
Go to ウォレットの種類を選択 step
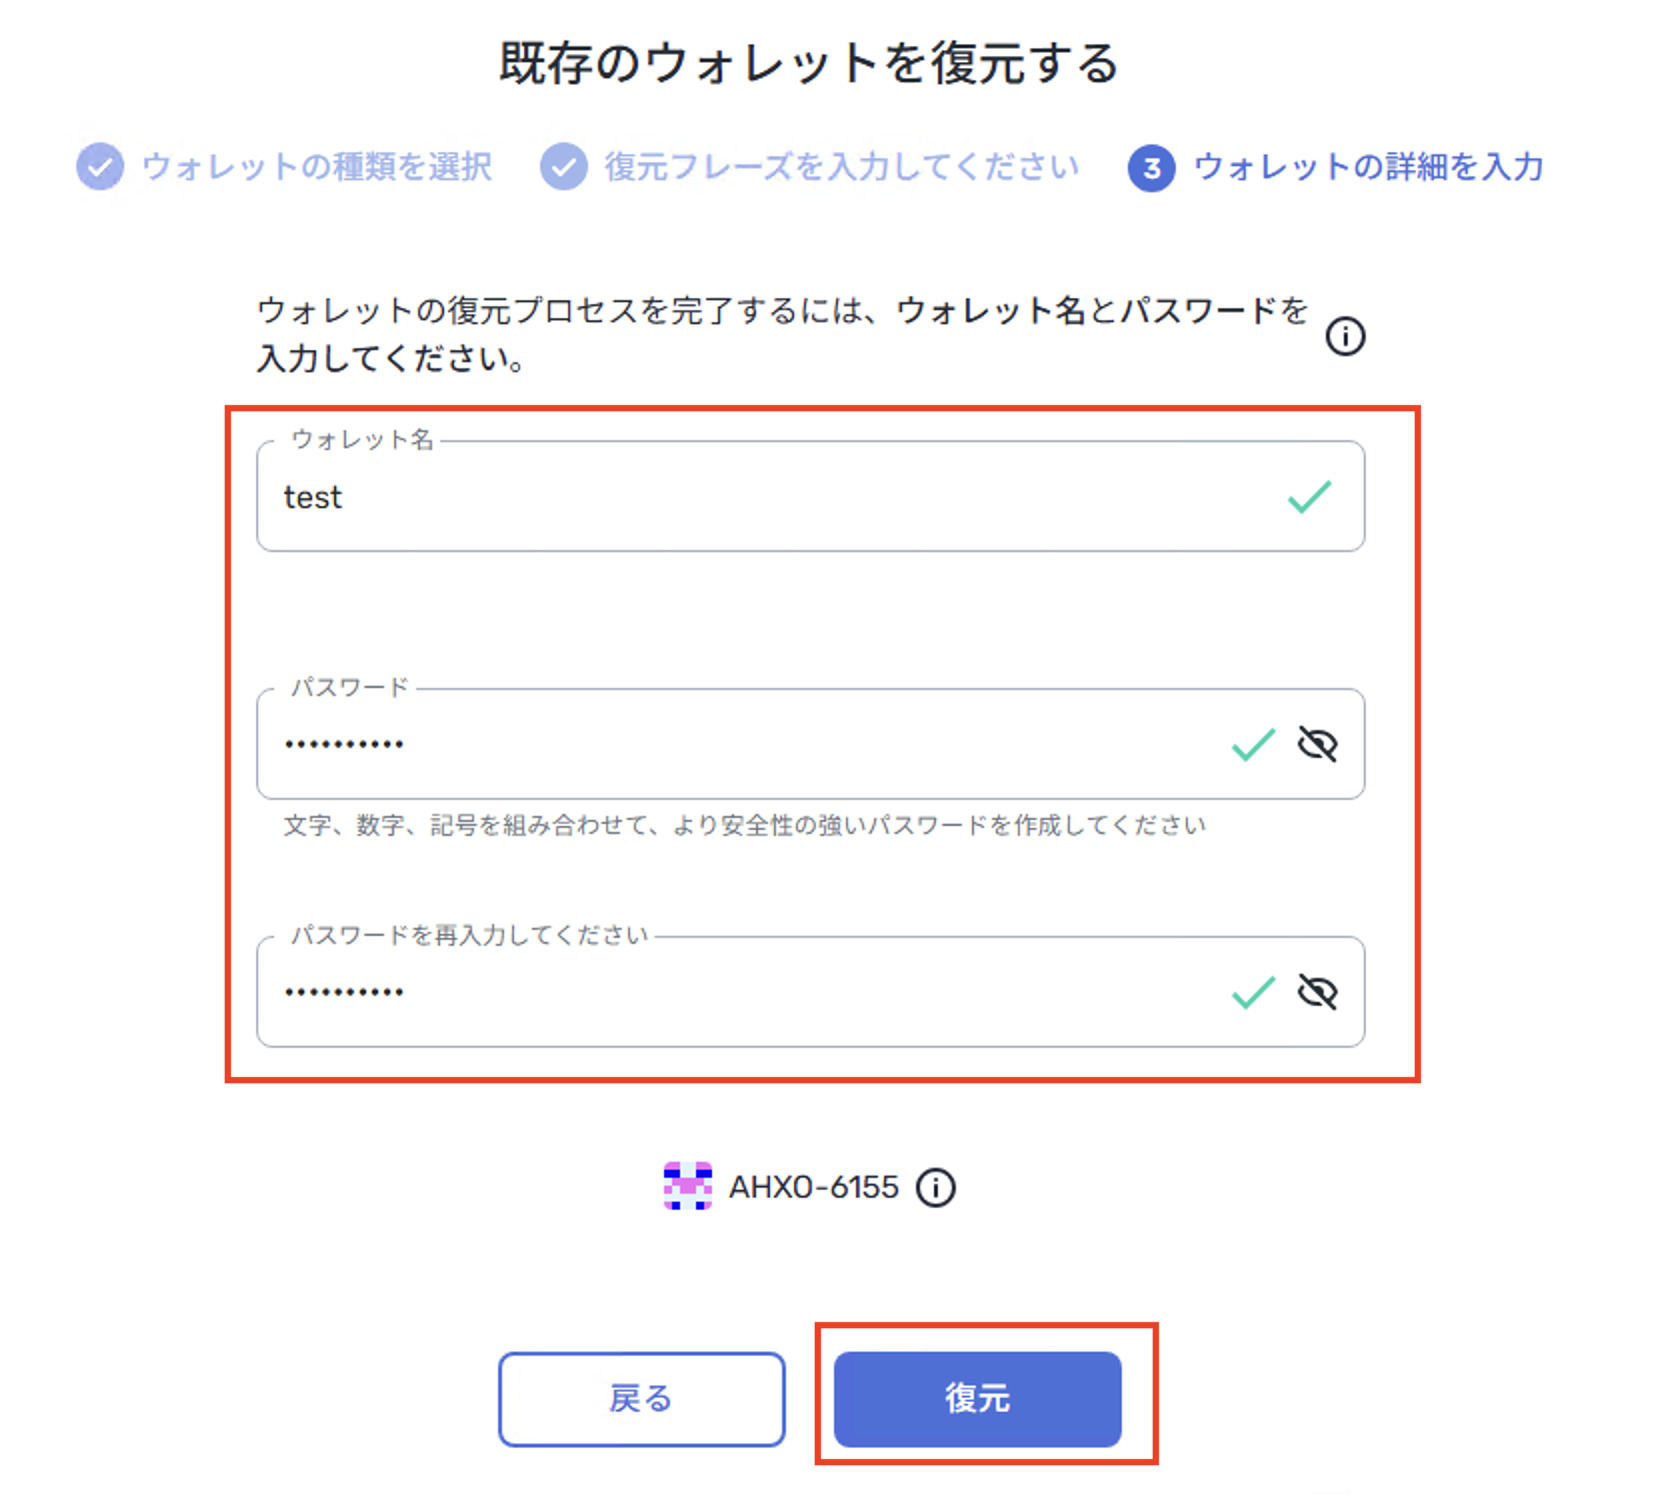coord(317,167)
